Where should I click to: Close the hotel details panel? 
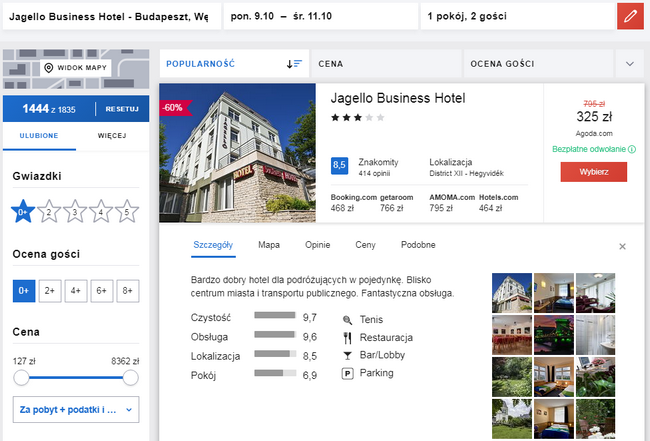pyautogui.click(x=622, y=246)
